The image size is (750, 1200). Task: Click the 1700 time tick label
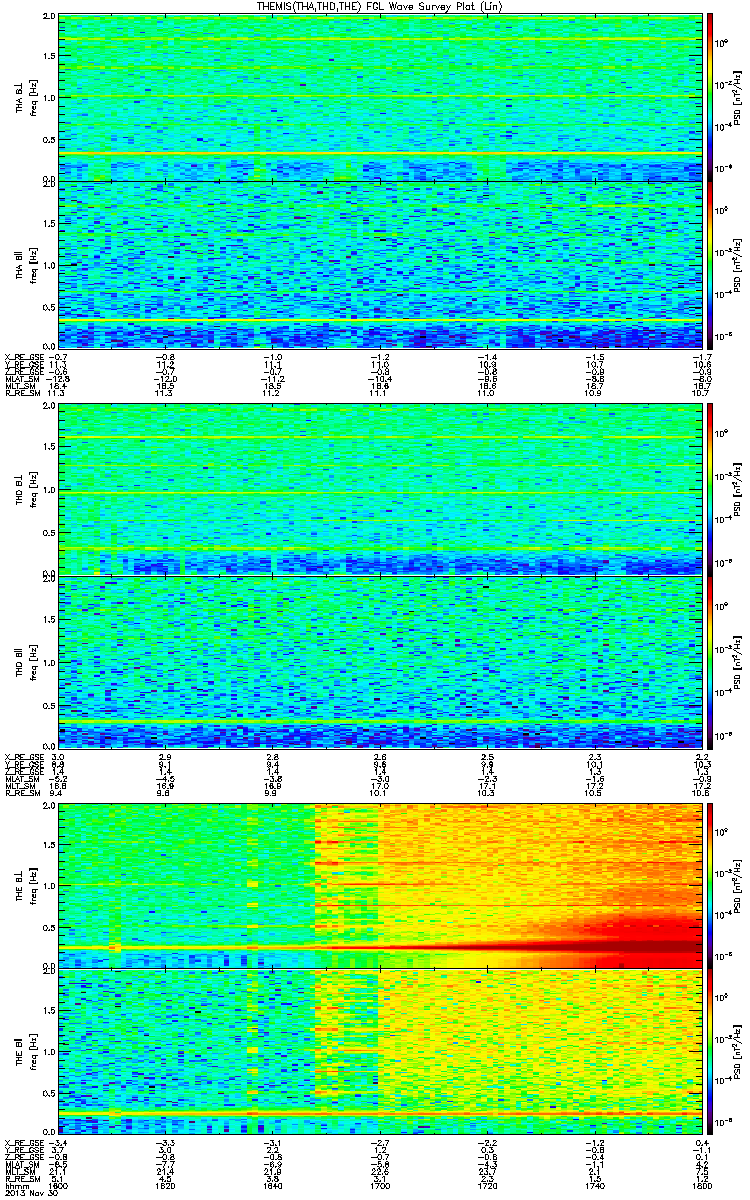[x=380, y=1187]
